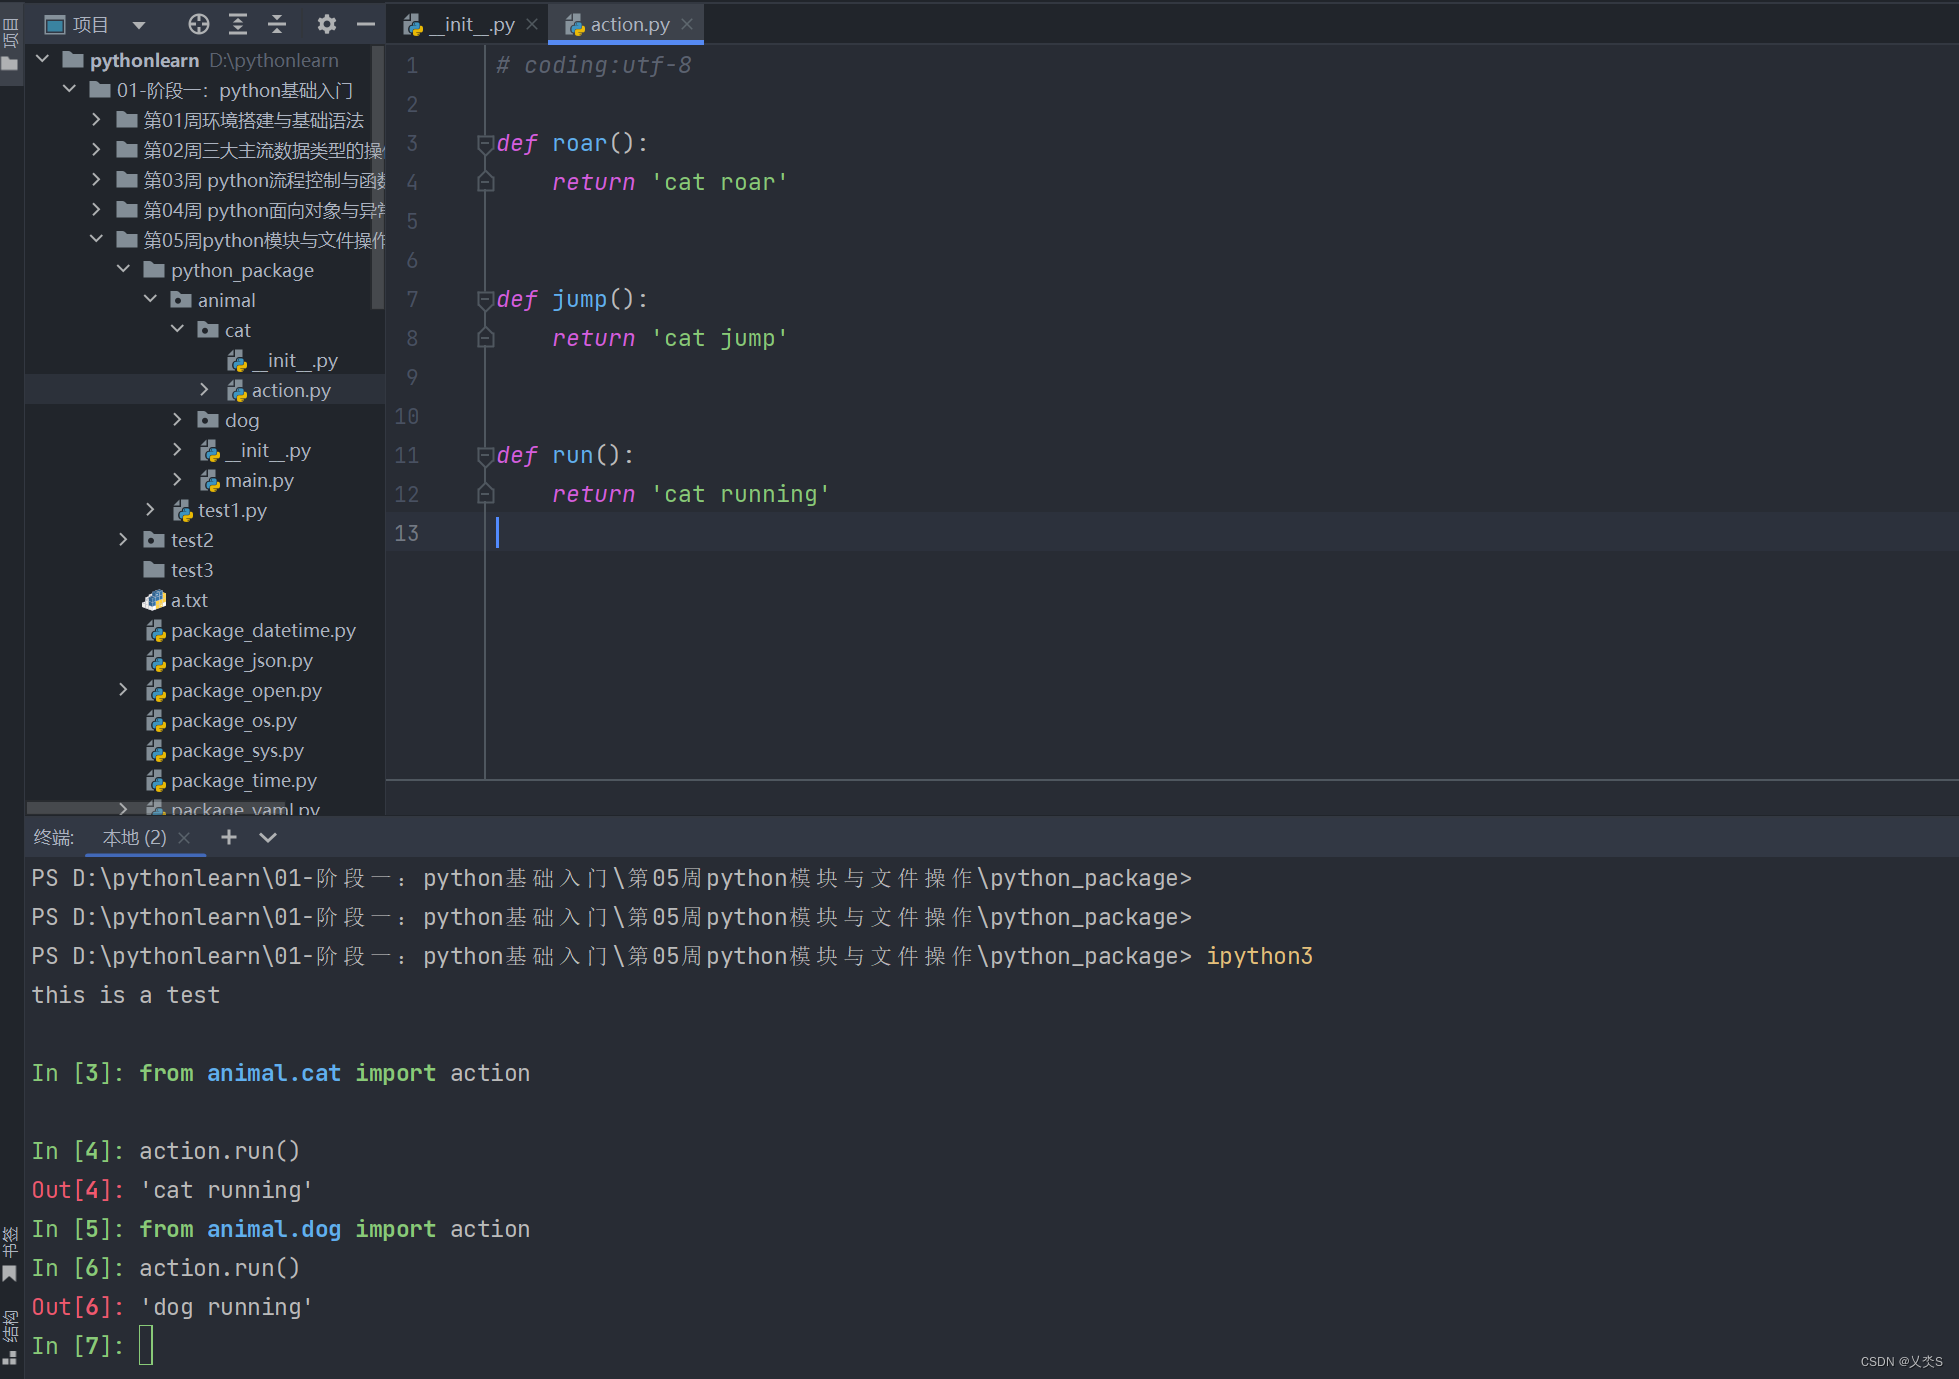Open main.py in project tree
The image size is (1959, 1379).
pos(258,480)
